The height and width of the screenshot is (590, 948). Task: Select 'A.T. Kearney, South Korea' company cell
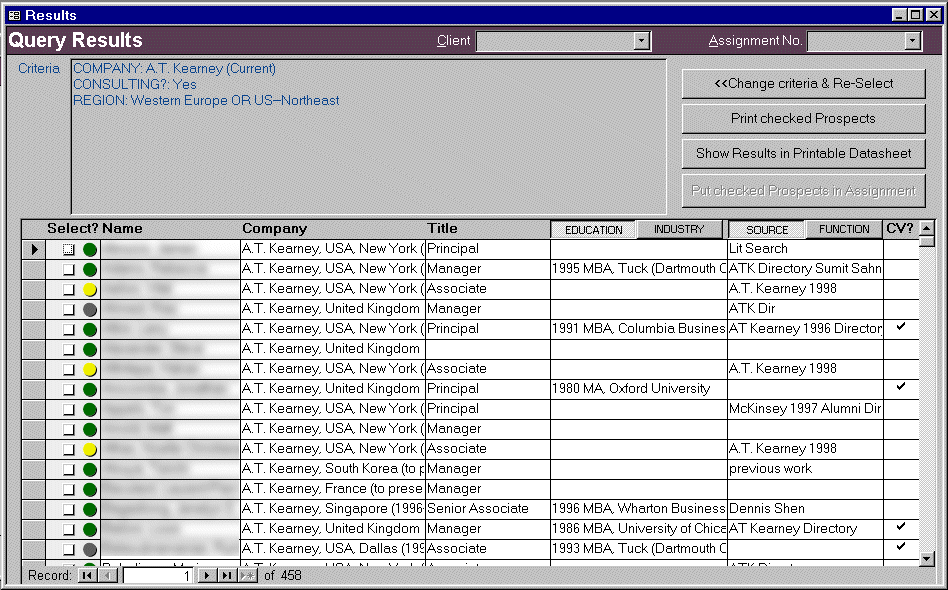pyautogui.click(x=333, y=469)
